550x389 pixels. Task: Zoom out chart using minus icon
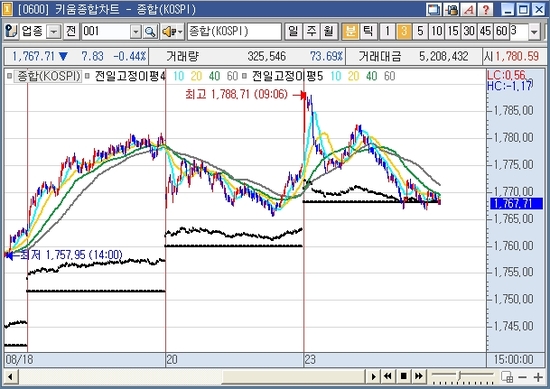coord(523,377)
